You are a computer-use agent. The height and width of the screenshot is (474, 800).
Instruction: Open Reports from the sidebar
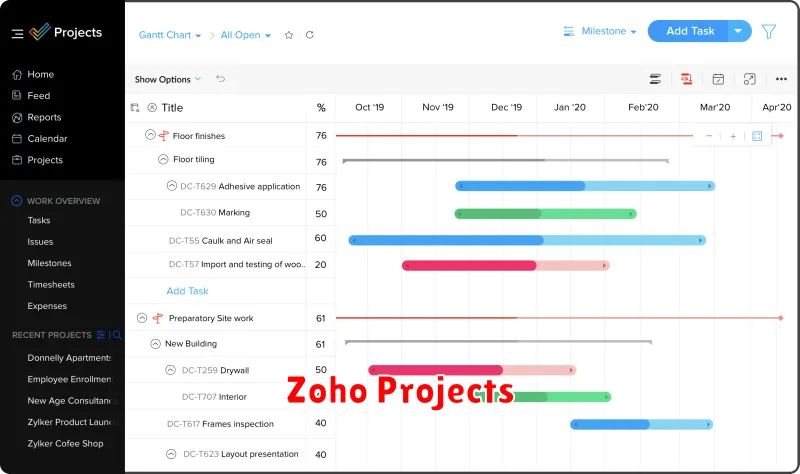click(x=37, y=117)
